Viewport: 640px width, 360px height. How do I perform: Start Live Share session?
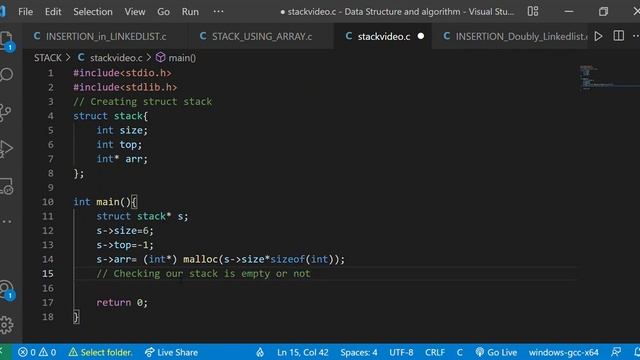coord(171,352)
